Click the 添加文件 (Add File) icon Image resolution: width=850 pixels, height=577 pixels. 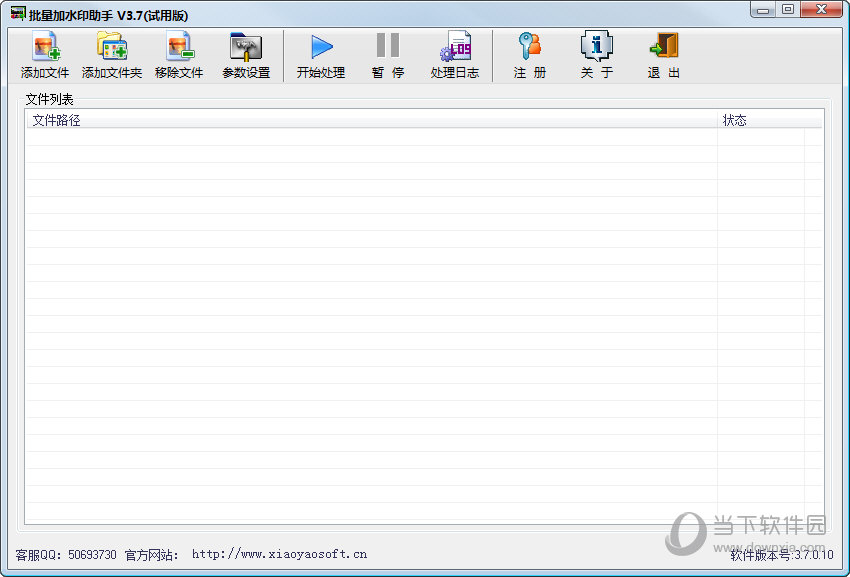coord(45,55)
